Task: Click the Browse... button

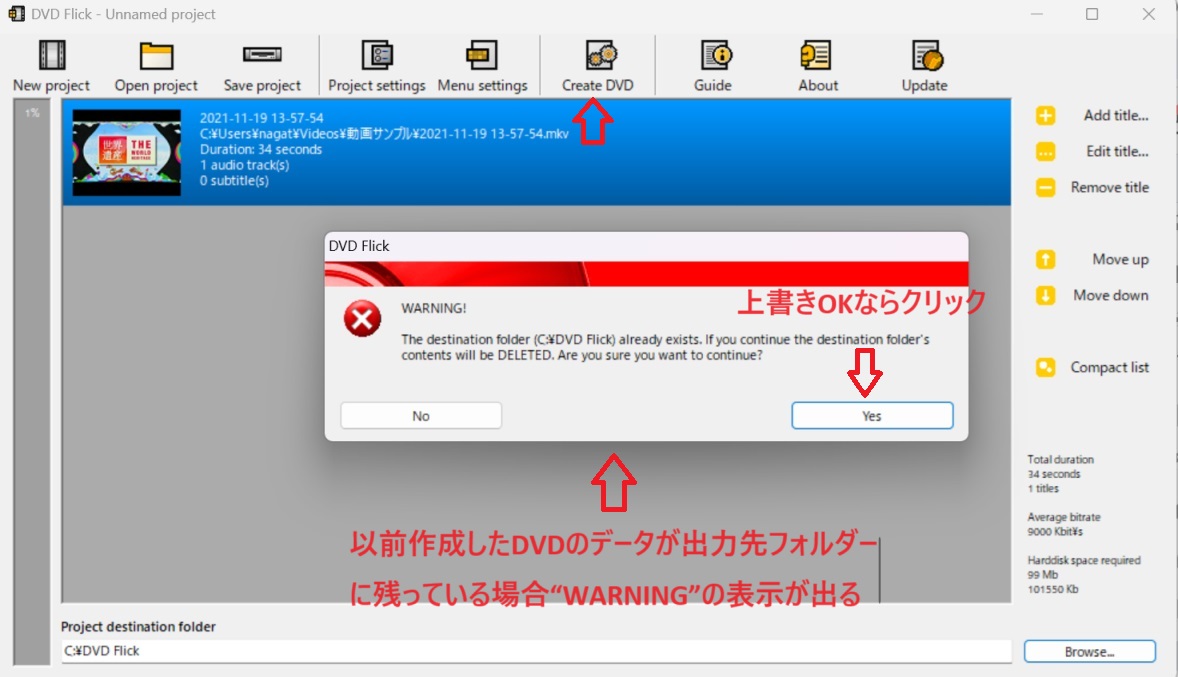Action: click(x=1089, y=651)
